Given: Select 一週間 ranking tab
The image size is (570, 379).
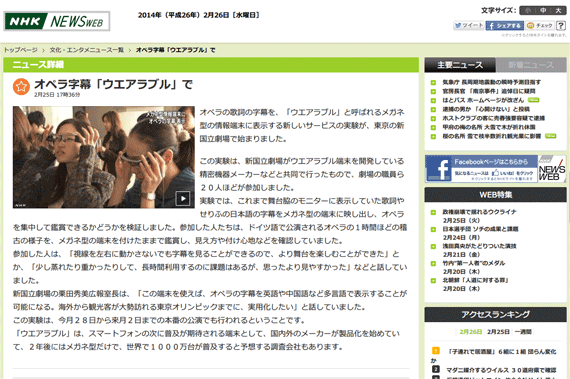Looking at the screenshot, I should (x=523, y=332).
